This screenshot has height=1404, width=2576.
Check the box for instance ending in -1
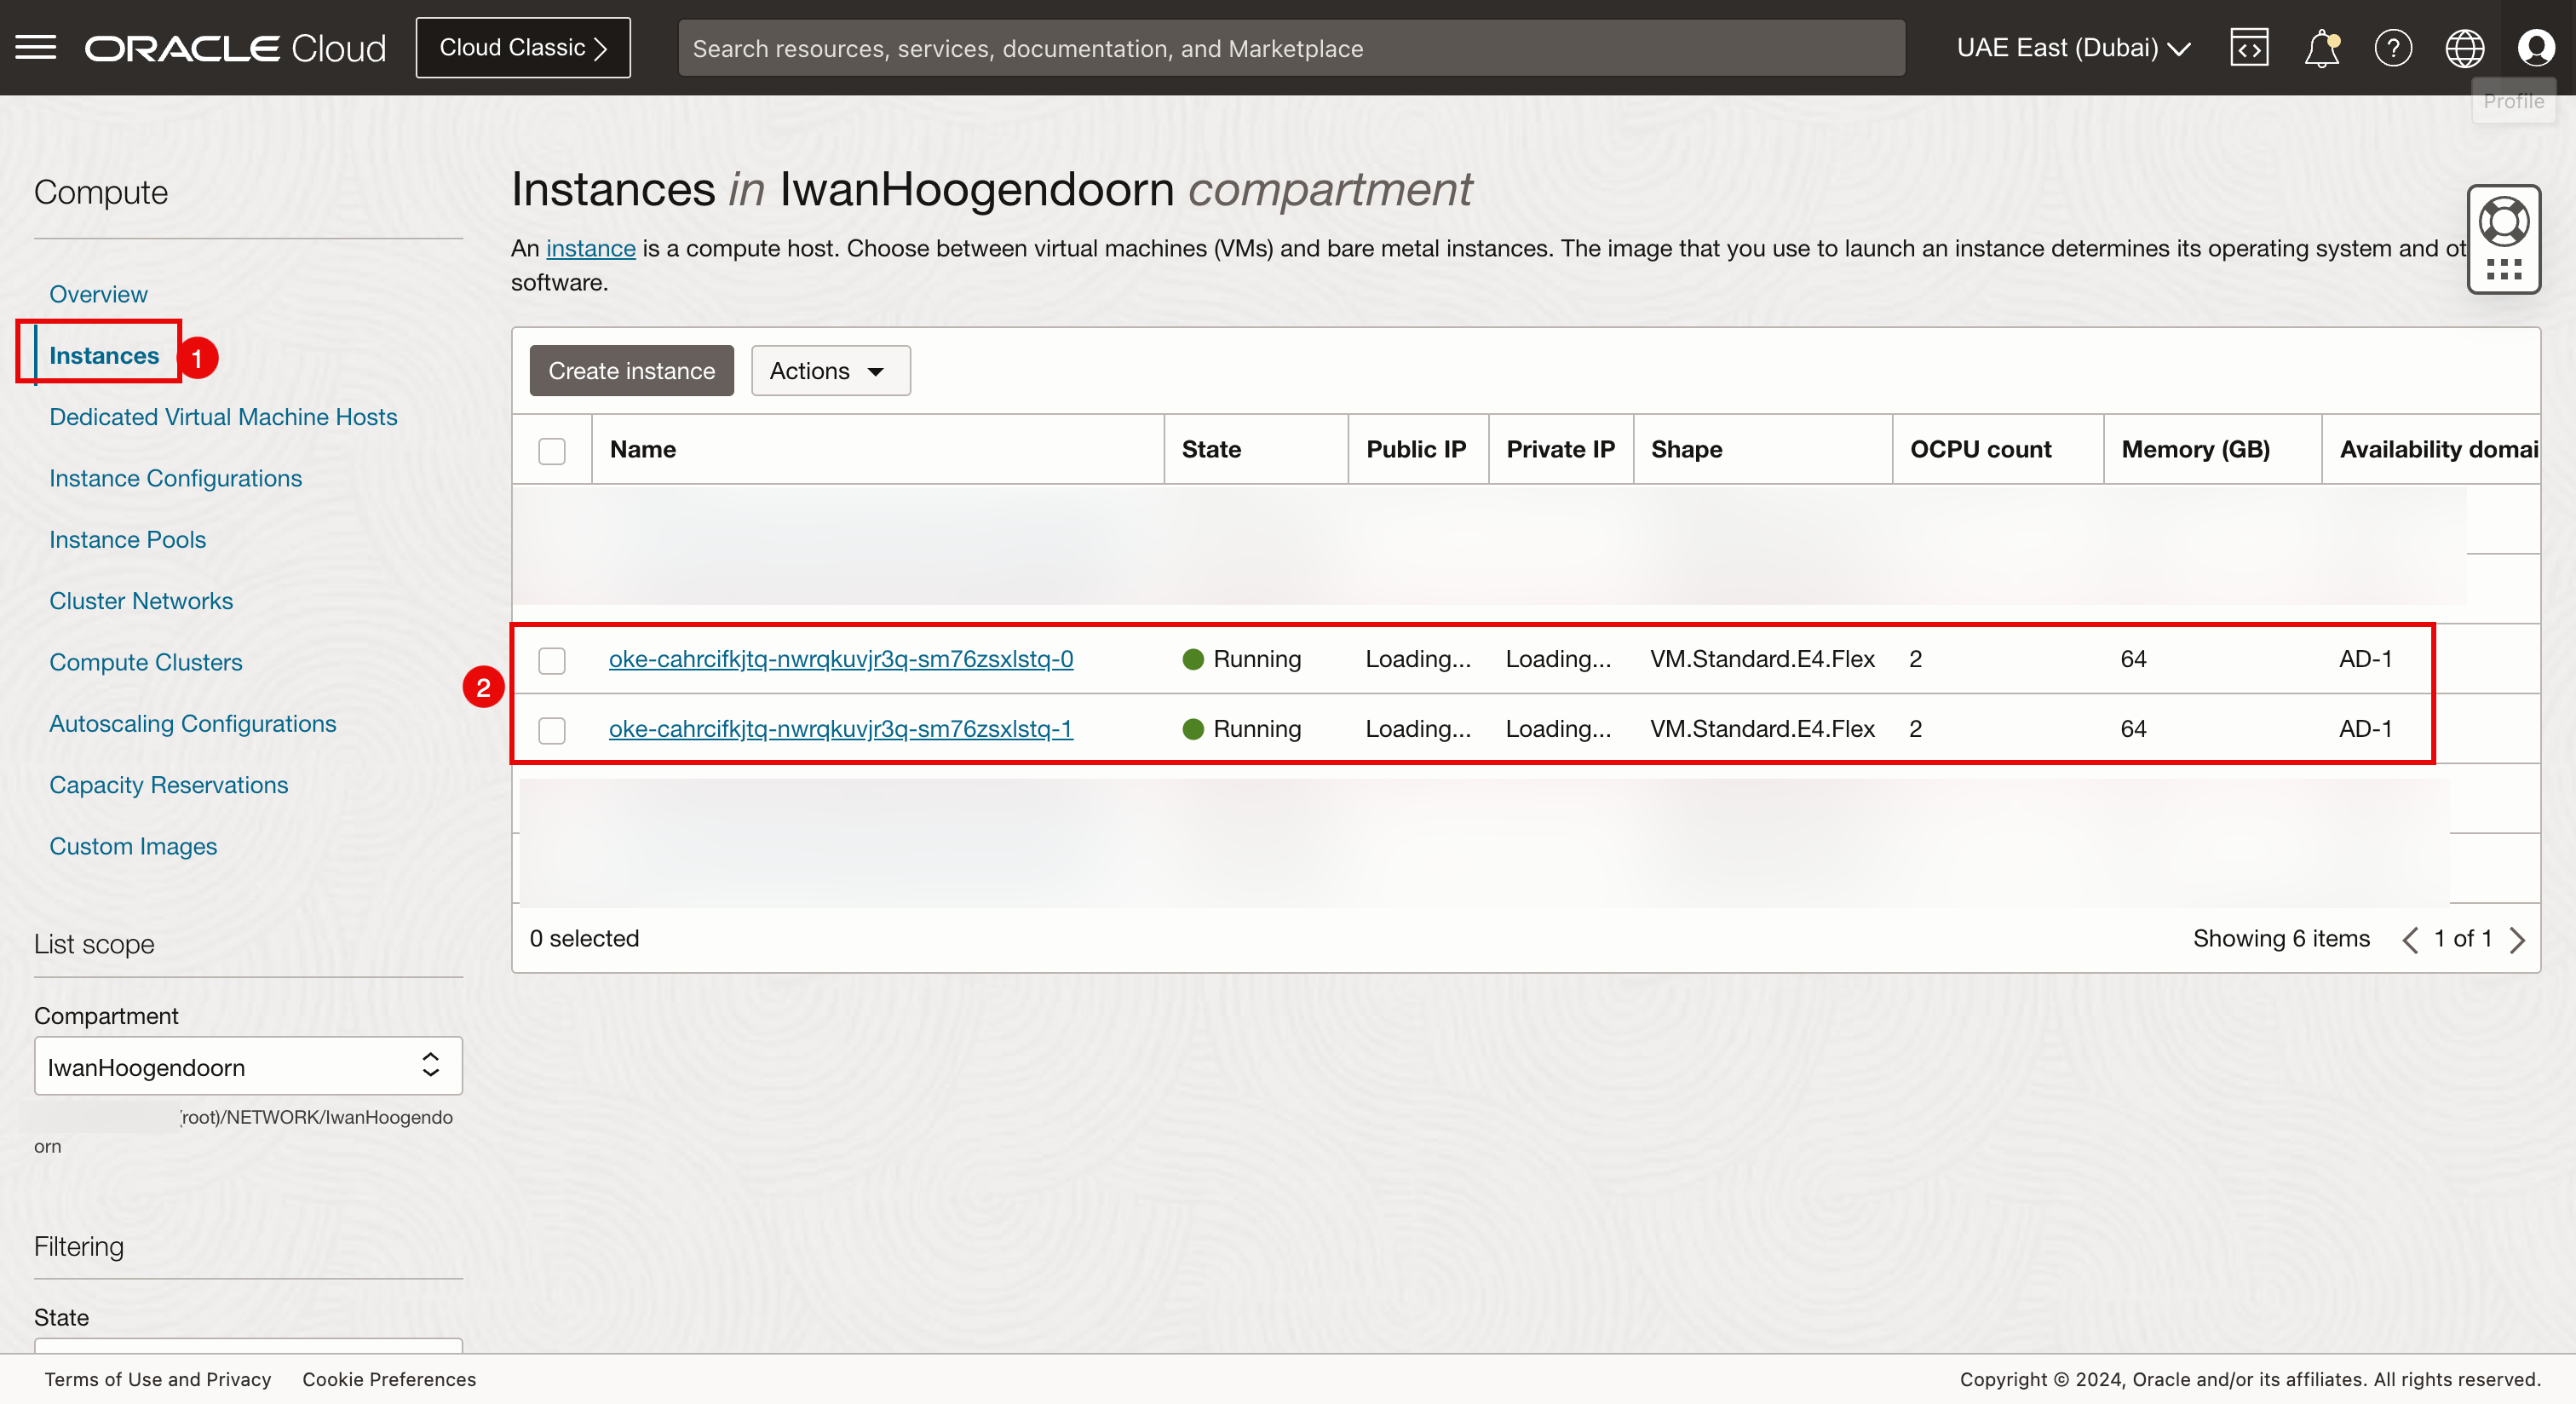click(x=552, y=730)
